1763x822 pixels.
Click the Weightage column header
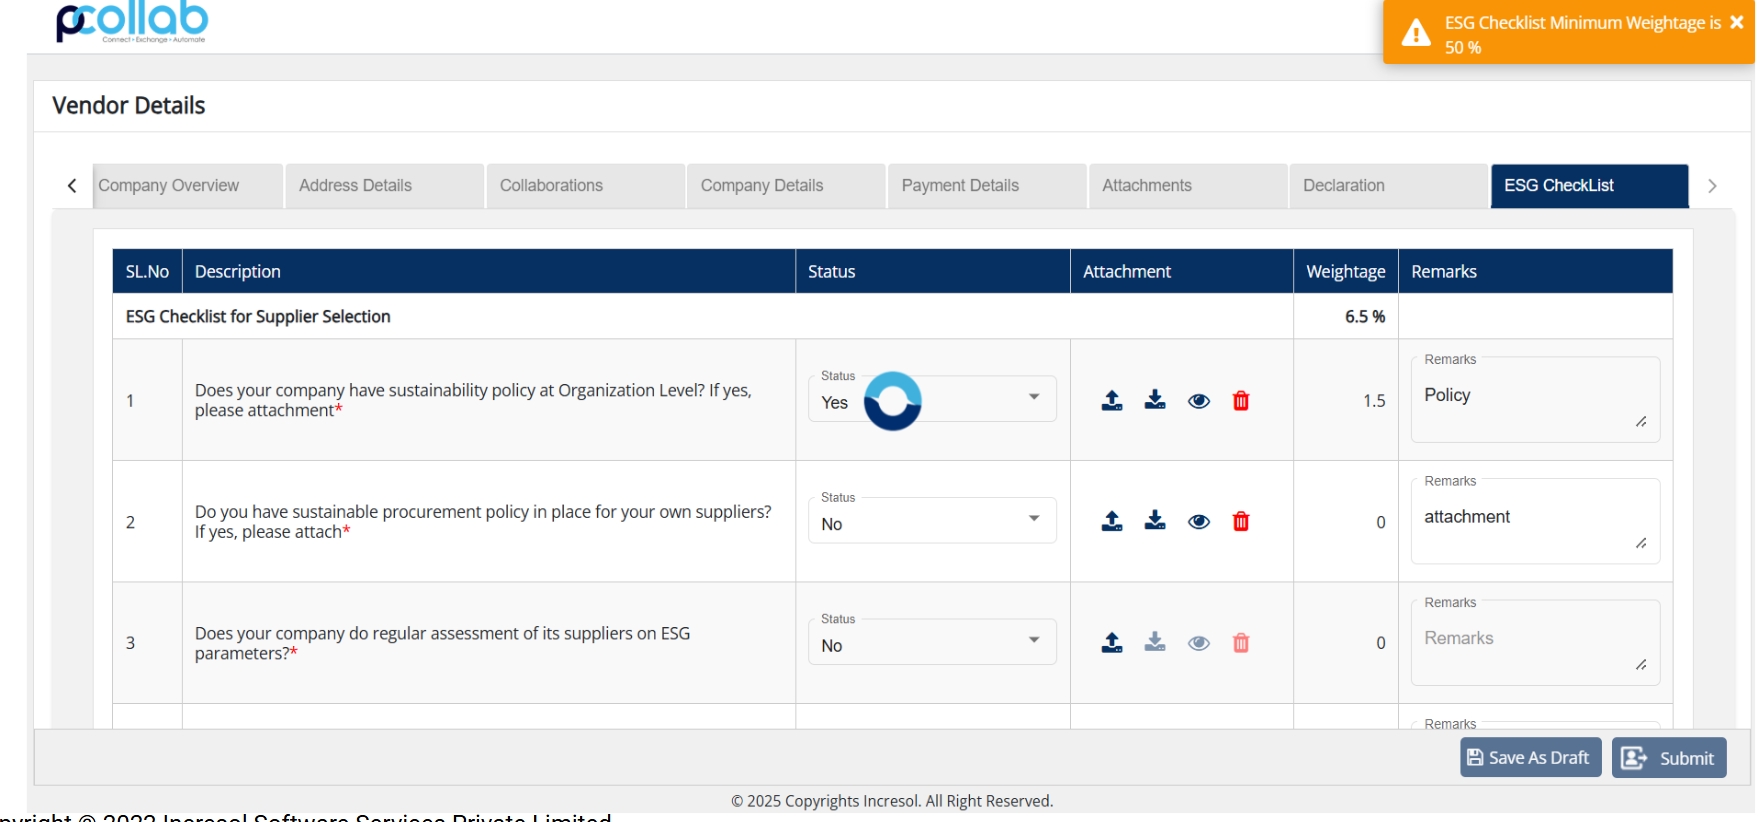(1346, 272)
